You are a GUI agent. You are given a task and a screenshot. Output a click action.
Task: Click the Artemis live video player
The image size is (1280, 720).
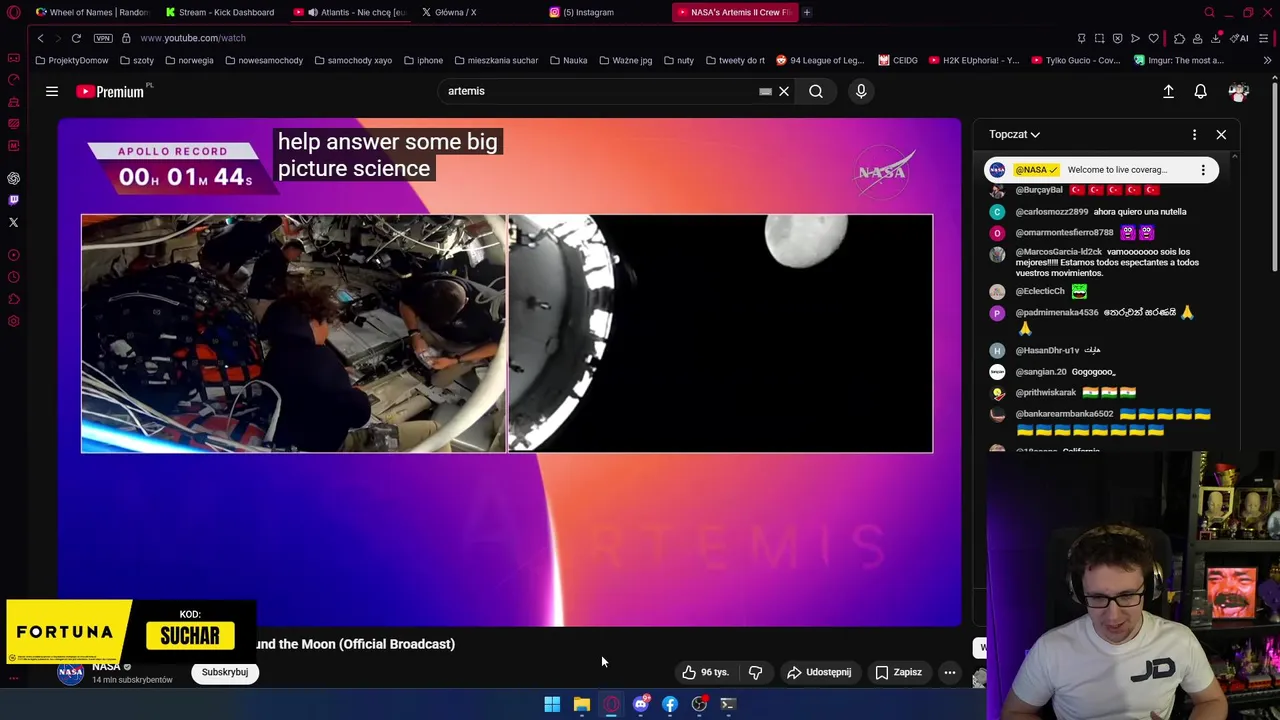click(x=509, y=372)
